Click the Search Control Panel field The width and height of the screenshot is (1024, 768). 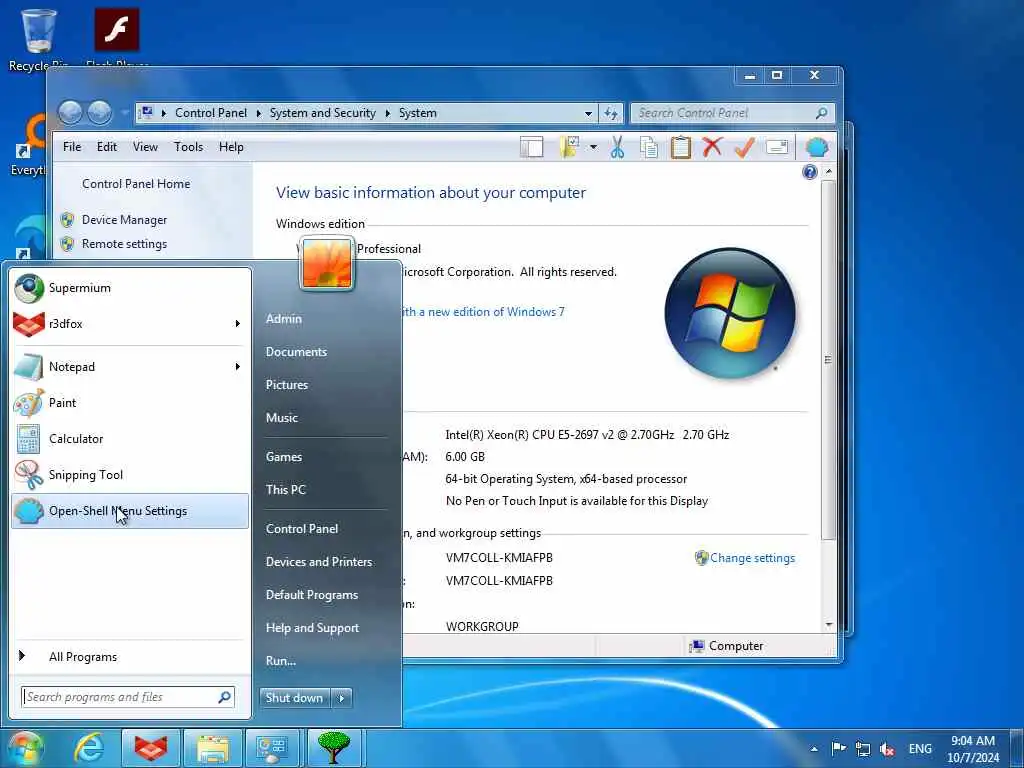[731, 113]
